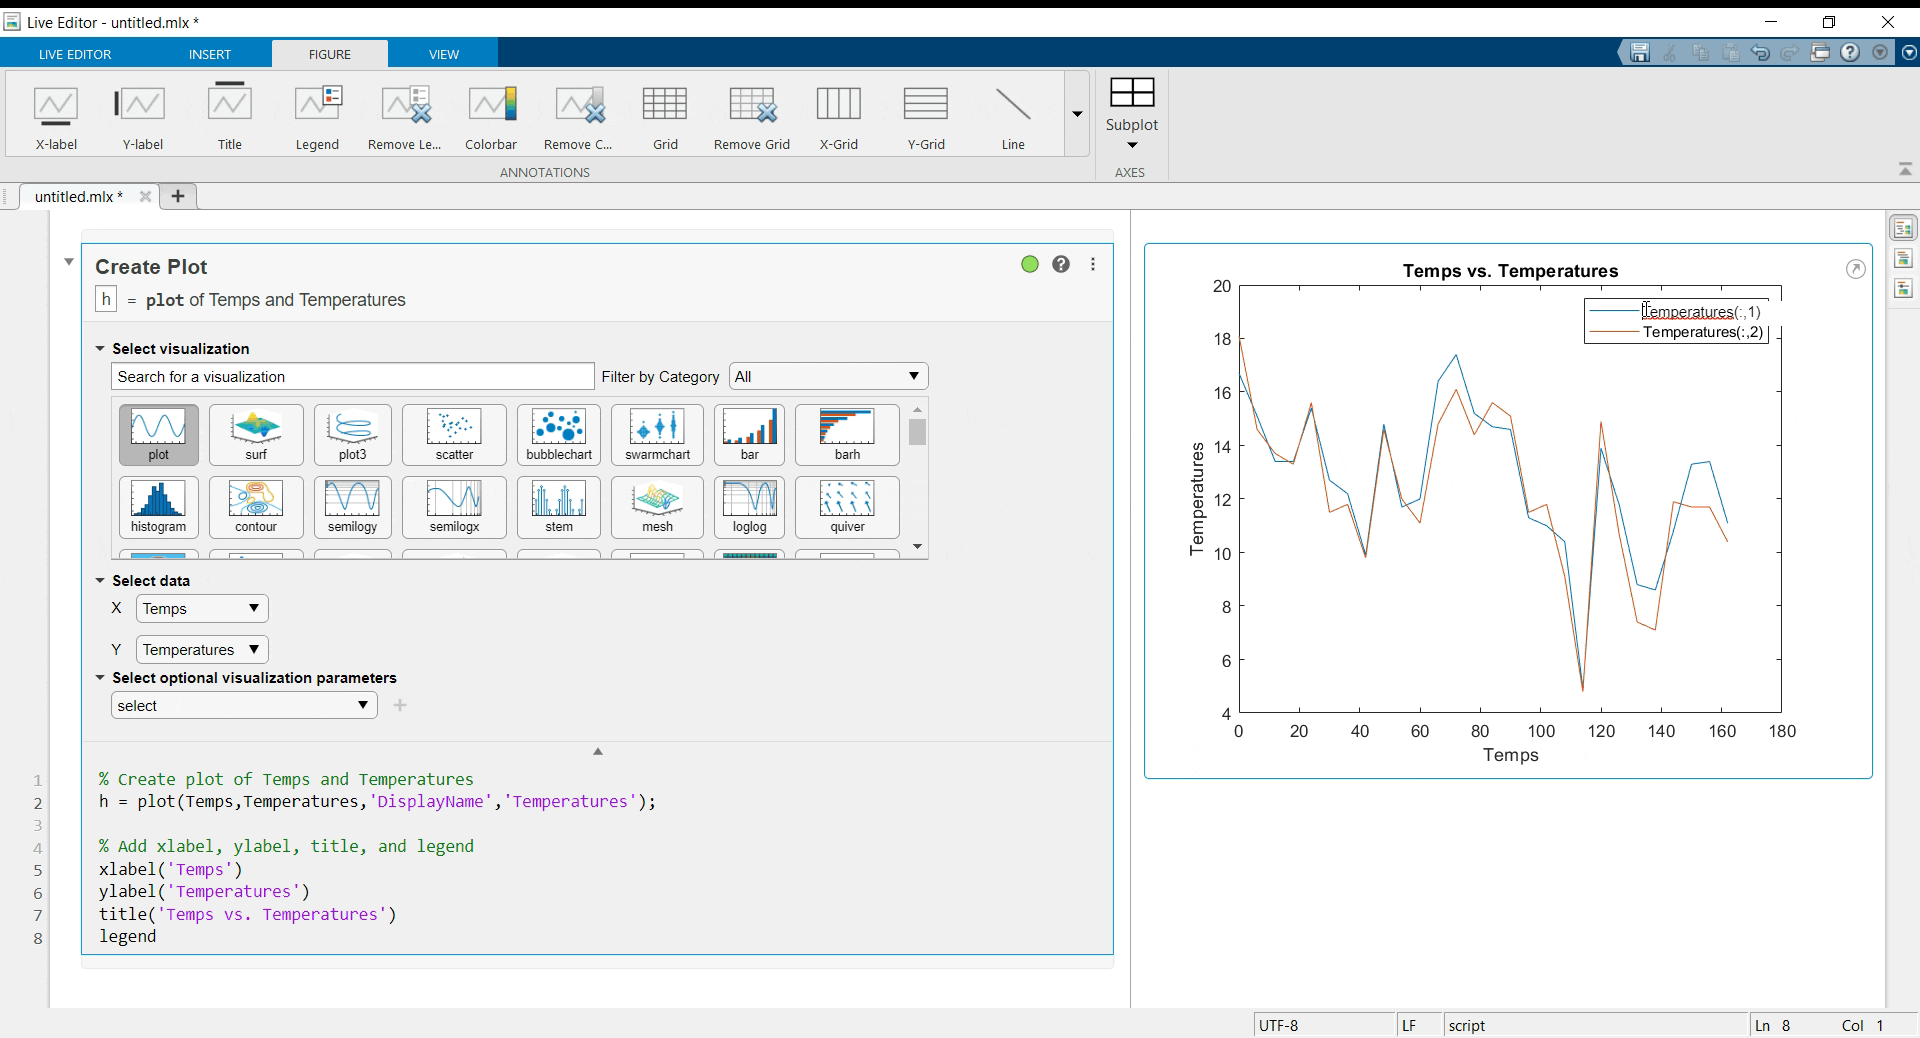Open the Y data Temperatures dropdown
Image resolution: width=1920 pixels, height=1038 pixels.
(x=202, y=649)
